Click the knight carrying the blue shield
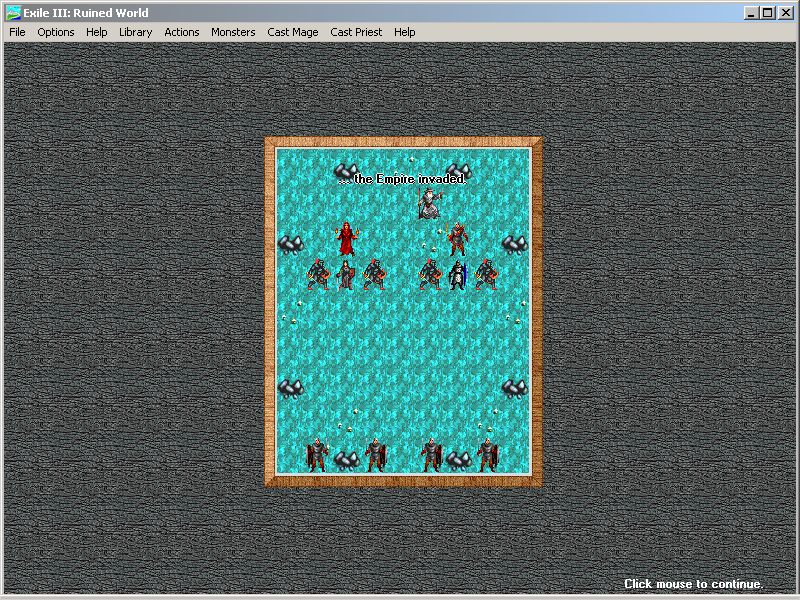The width and height of the screenshot is (800, 600). pyautogui.click(x=459, y=273)
